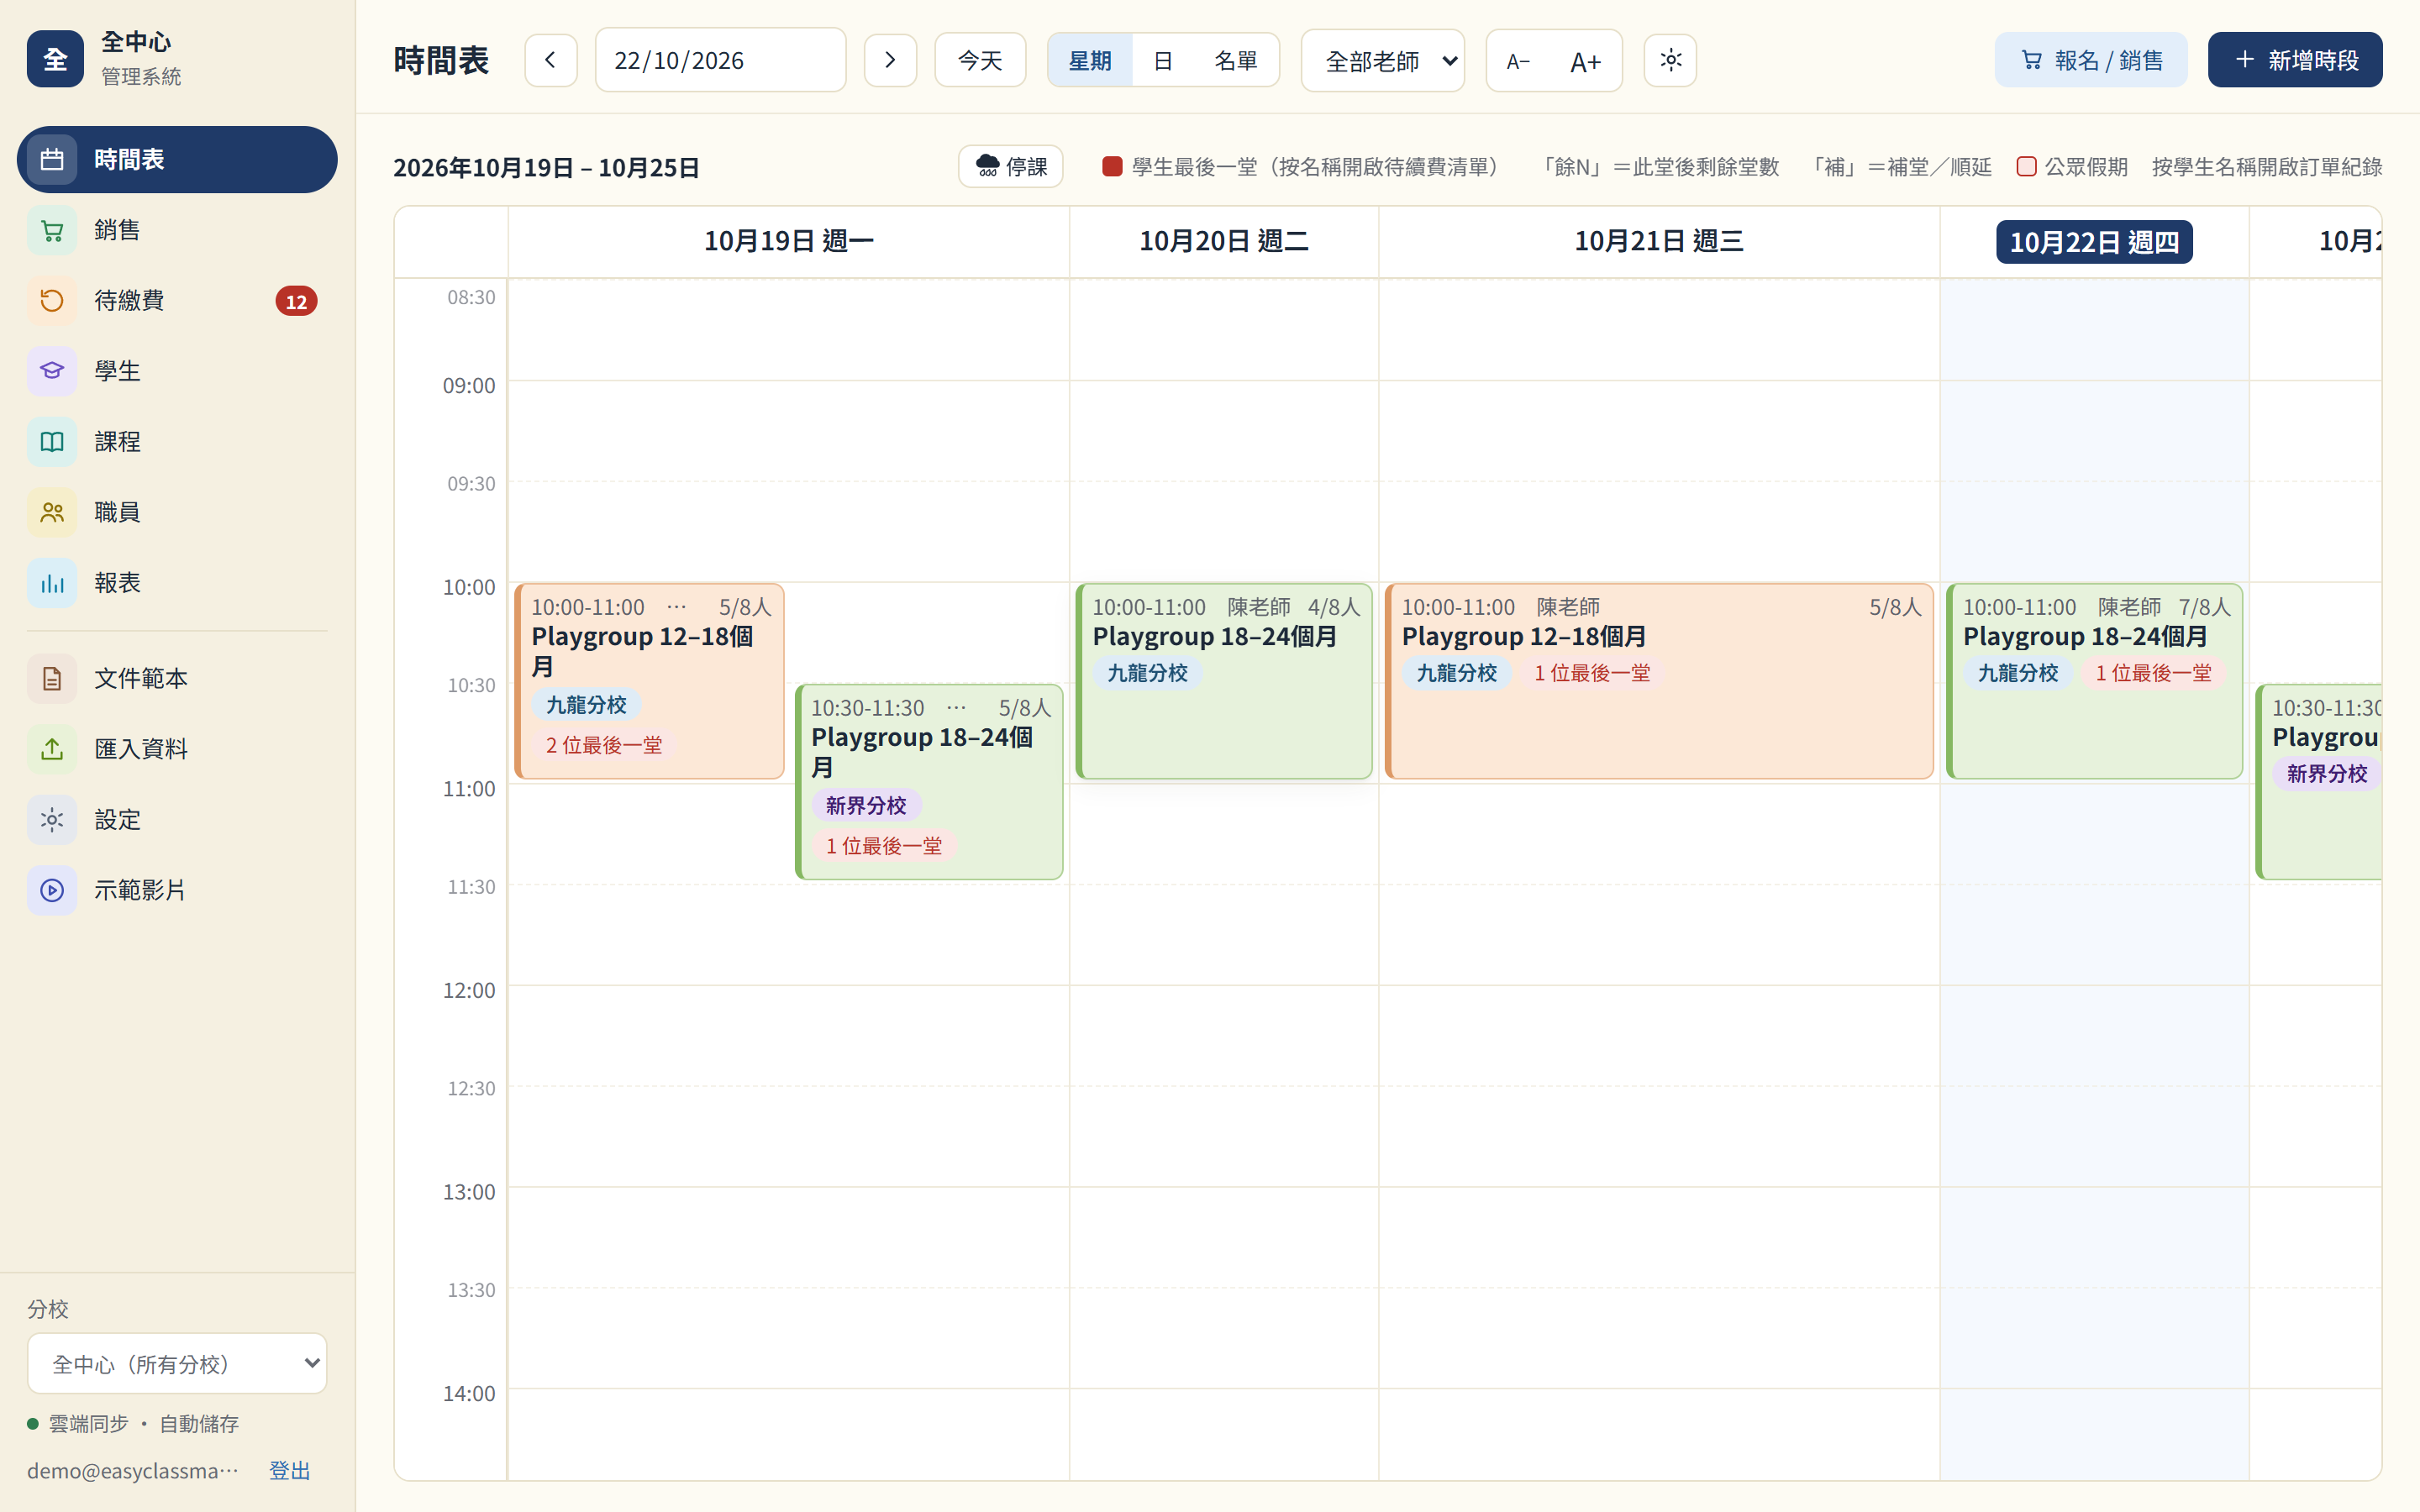Switch to 日 day view tab
The height and width of the screenshot is (1512, 2420).
(1163, 61)
